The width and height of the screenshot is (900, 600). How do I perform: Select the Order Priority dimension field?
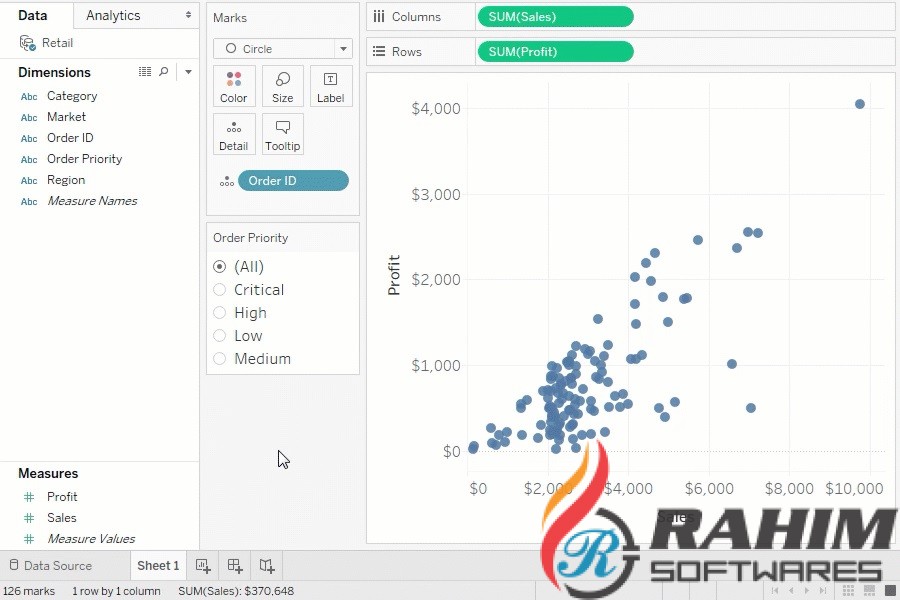coord(84,159)
